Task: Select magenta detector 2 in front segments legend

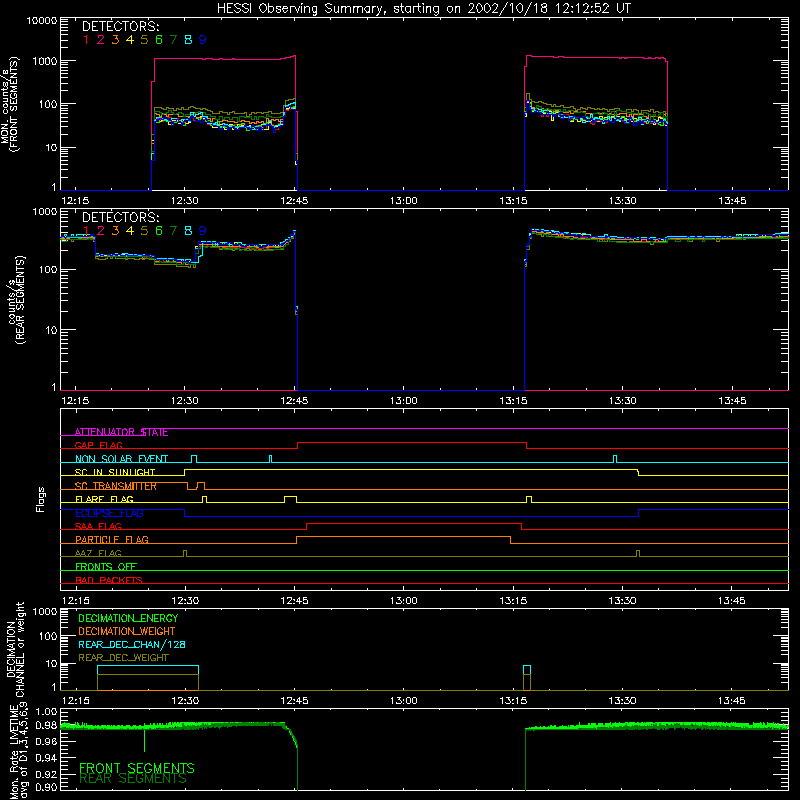Action: point(101,40)
